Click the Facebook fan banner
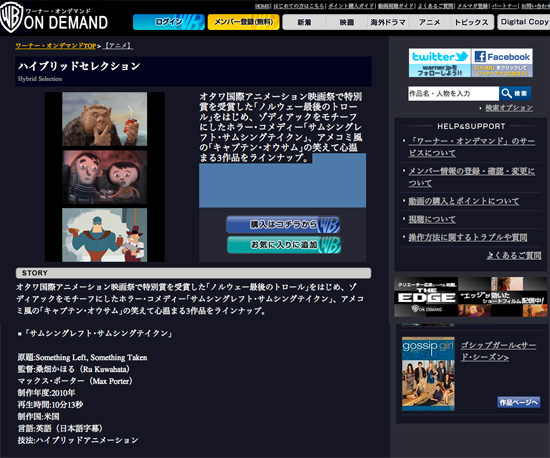 [502, 63]
